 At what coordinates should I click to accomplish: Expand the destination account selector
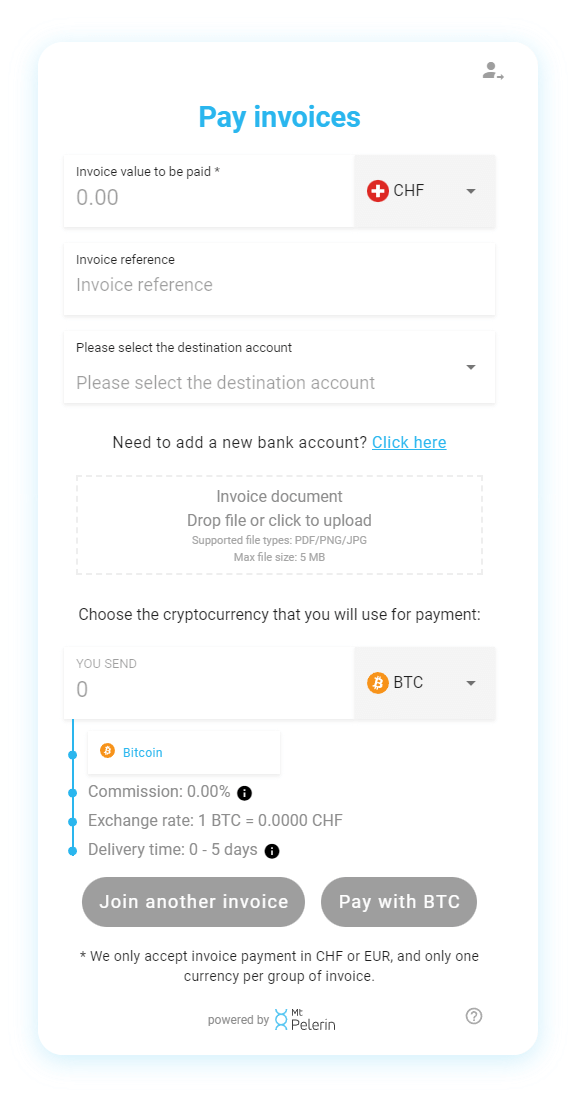[x=470, y=367]
